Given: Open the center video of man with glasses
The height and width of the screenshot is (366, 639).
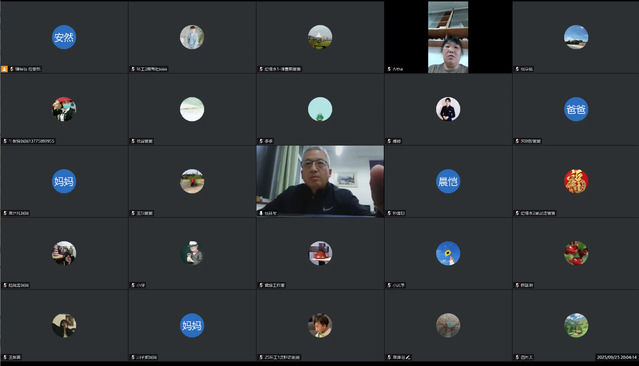Looking at the screenshot, I should [320, 181].
